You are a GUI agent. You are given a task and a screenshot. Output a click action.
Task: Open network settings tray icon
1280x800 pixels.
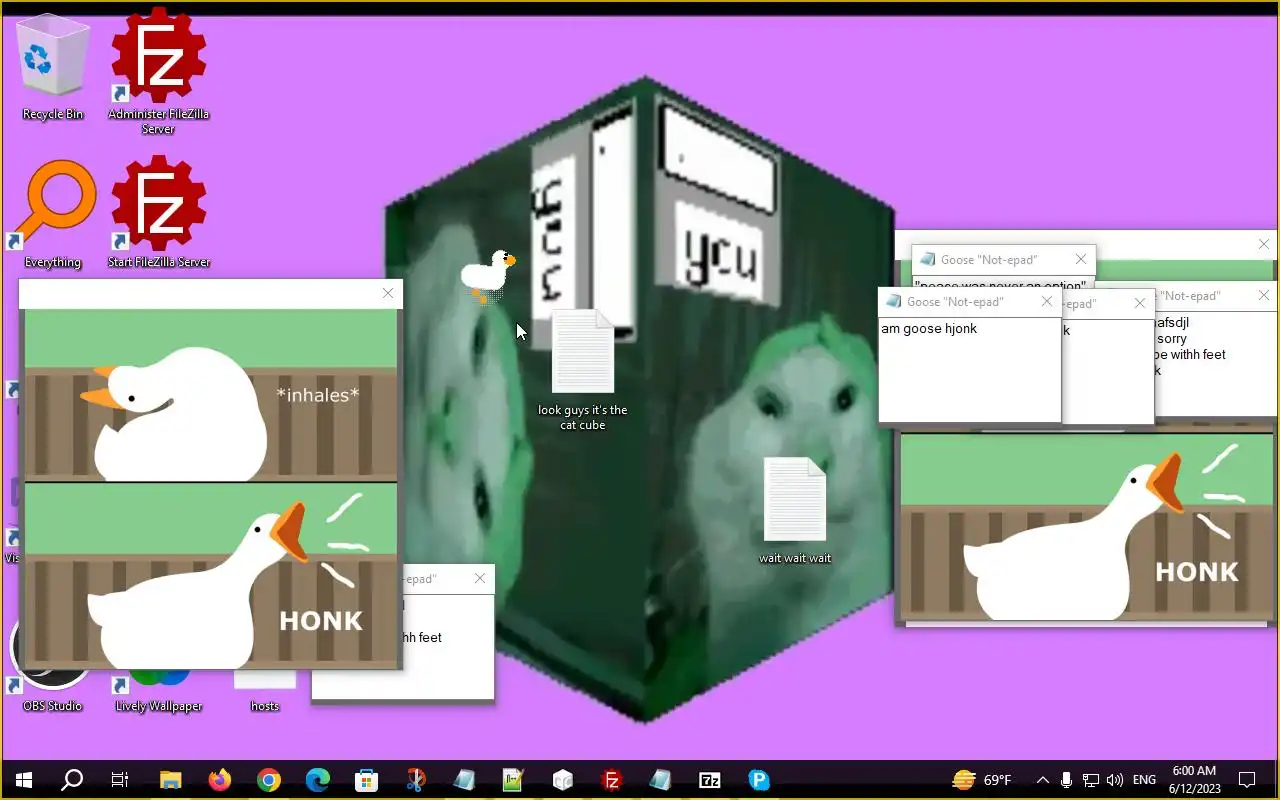[x=1091, y=780]
